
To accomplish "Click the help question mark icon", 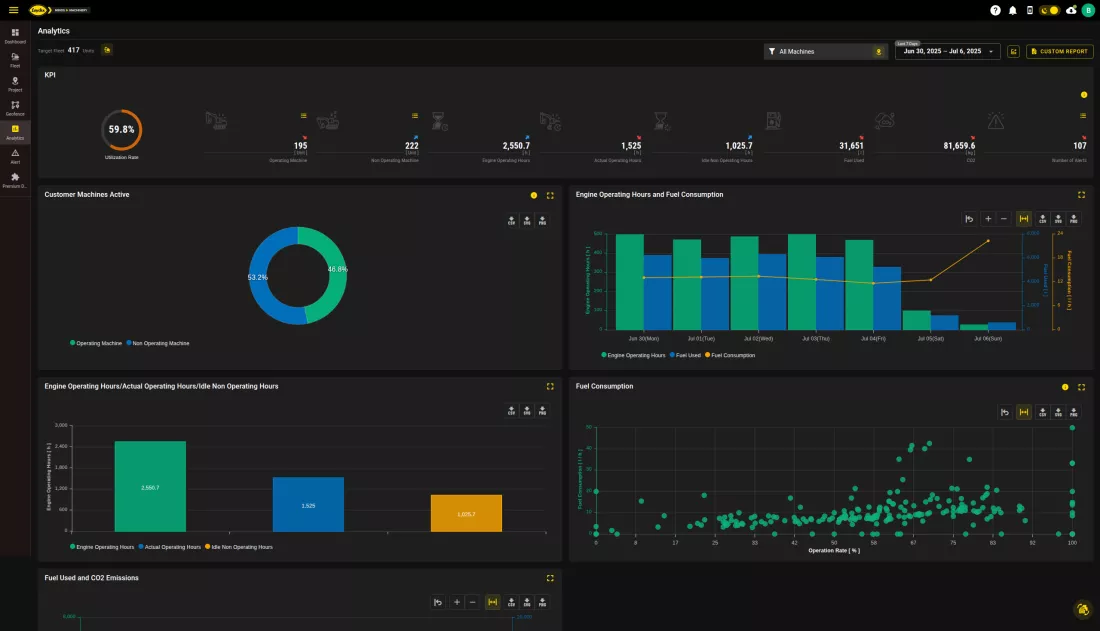I will pos(995,10).
